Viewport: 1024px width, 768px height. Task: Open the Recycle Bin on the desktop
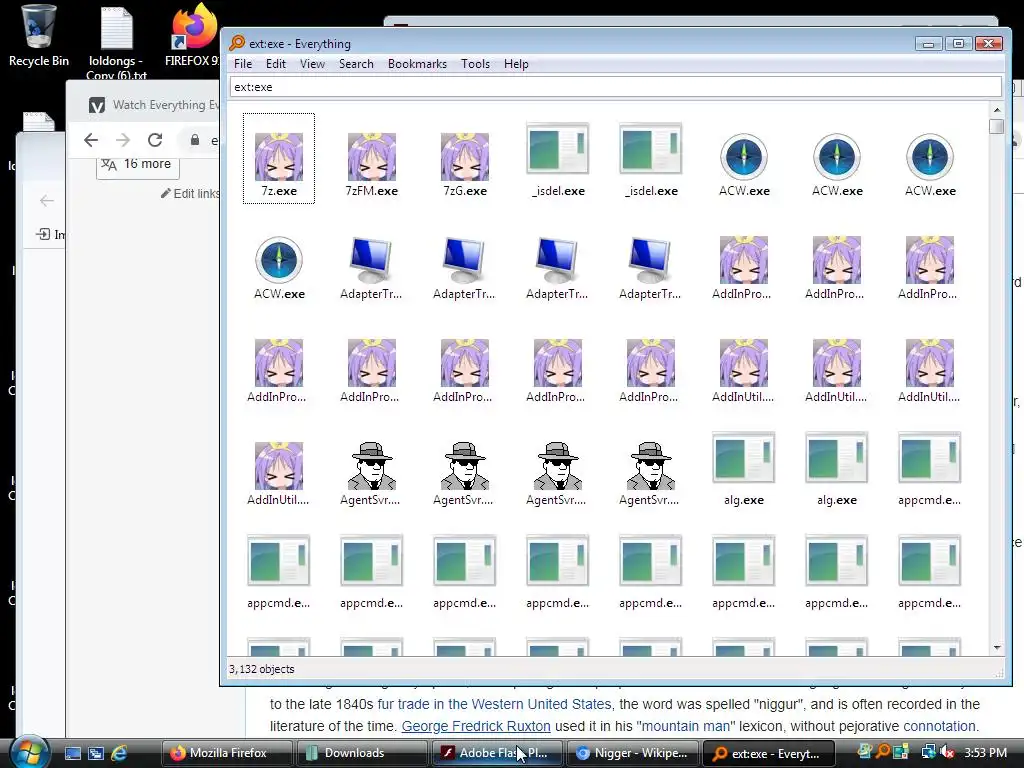[38, 36]
